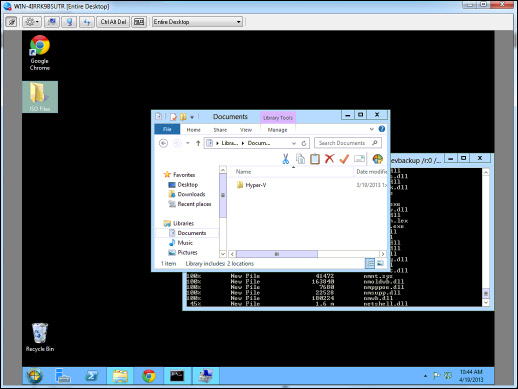Screen dimensions: 518x389
Task: Click the command prompt vertical scrollbar thumb
Action: coord(486,293)
